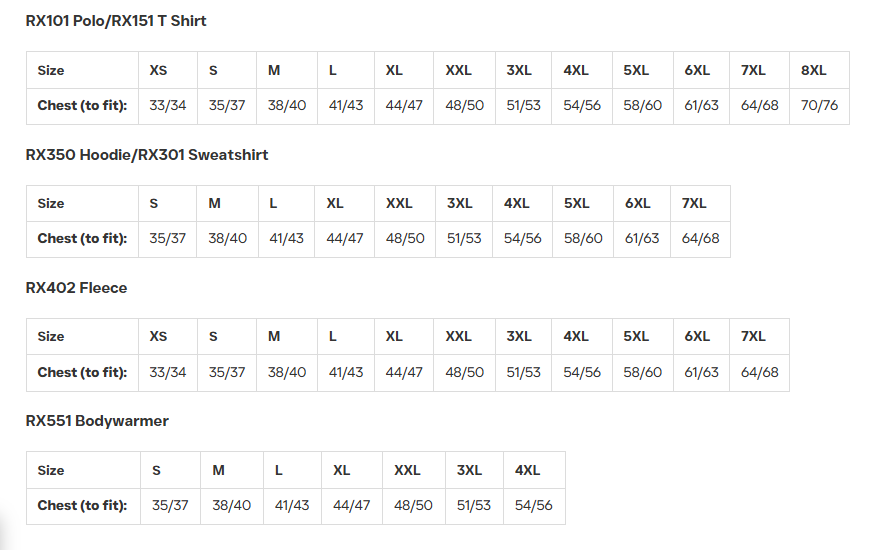Click the RX101 Polo/RX151 T Shirt heading

click(116, 21)
